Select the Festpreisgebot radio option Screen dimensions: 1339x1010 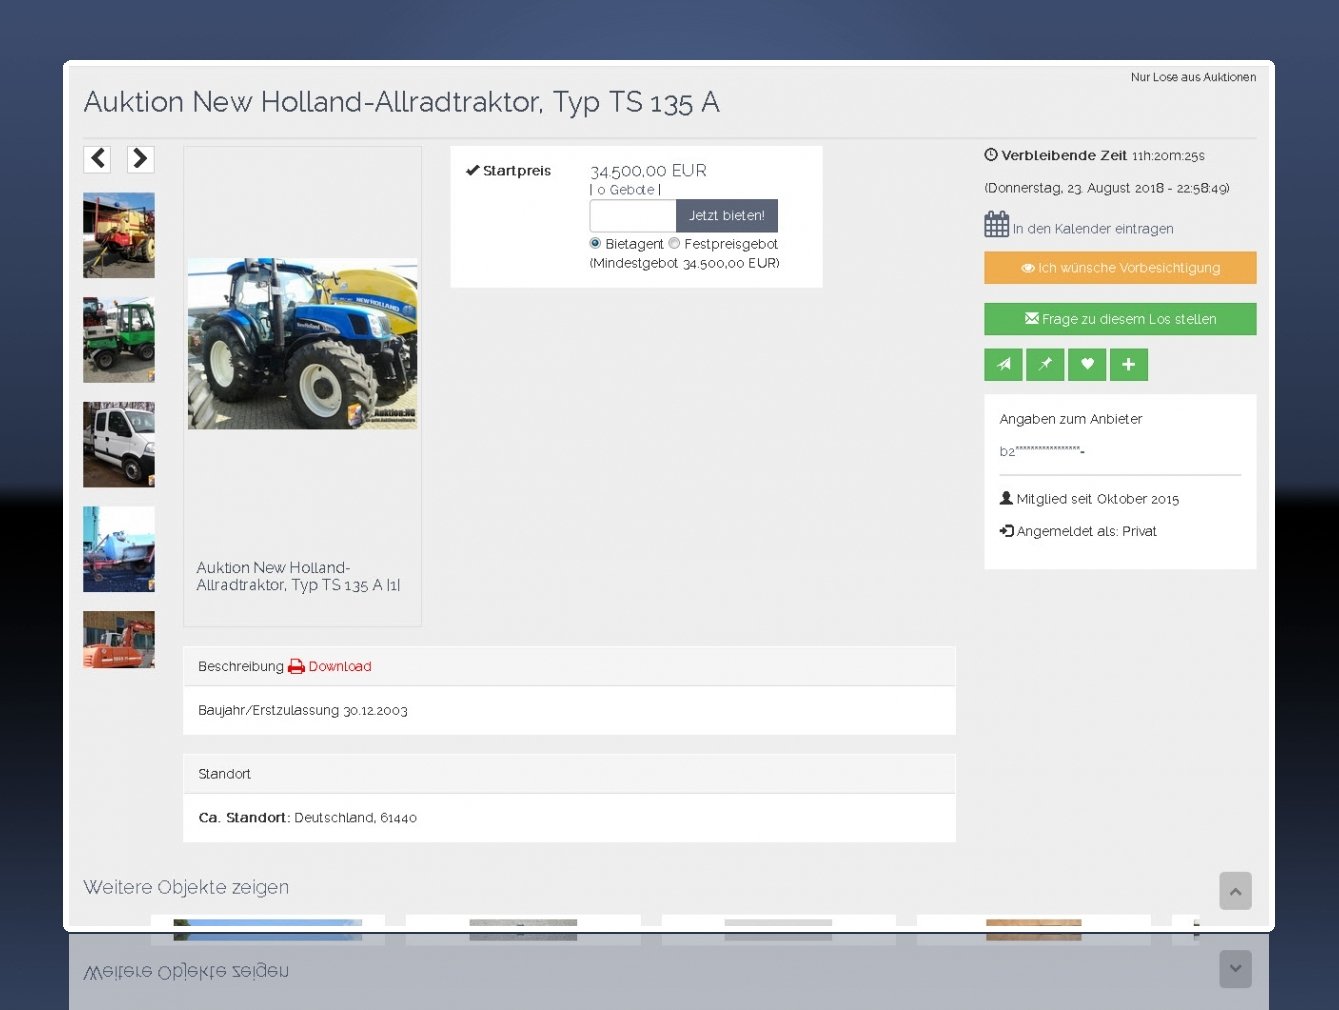click(x=674, y=243)
